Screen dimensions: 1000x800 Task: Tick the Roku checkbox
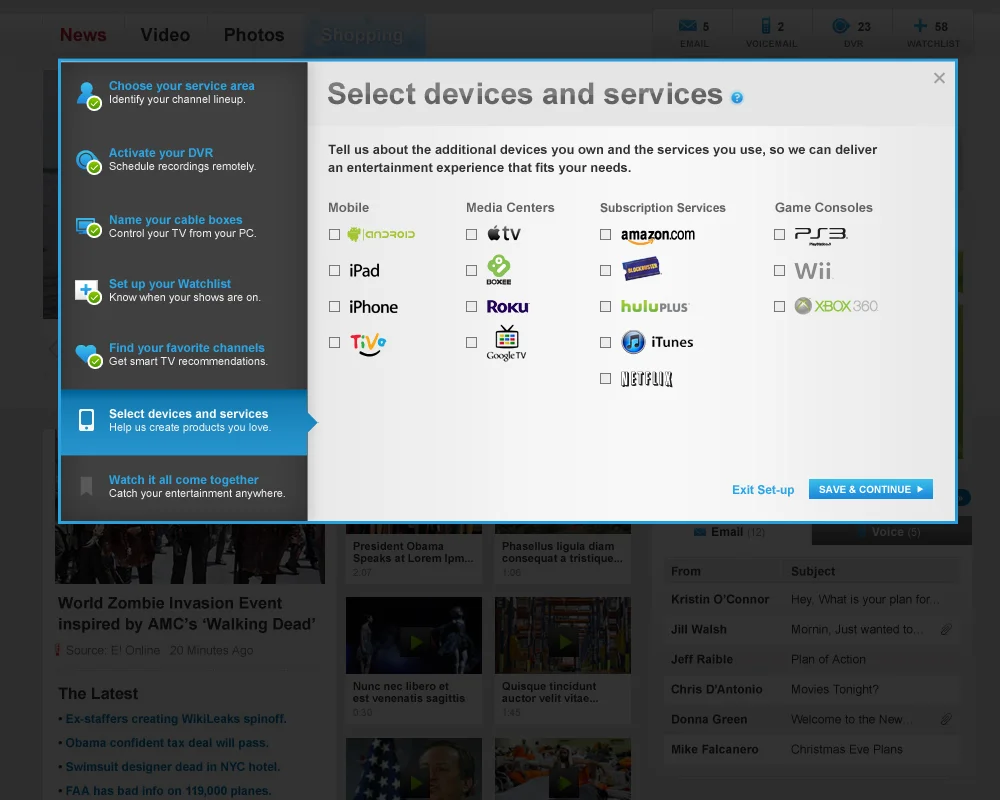tap(471, 307)
